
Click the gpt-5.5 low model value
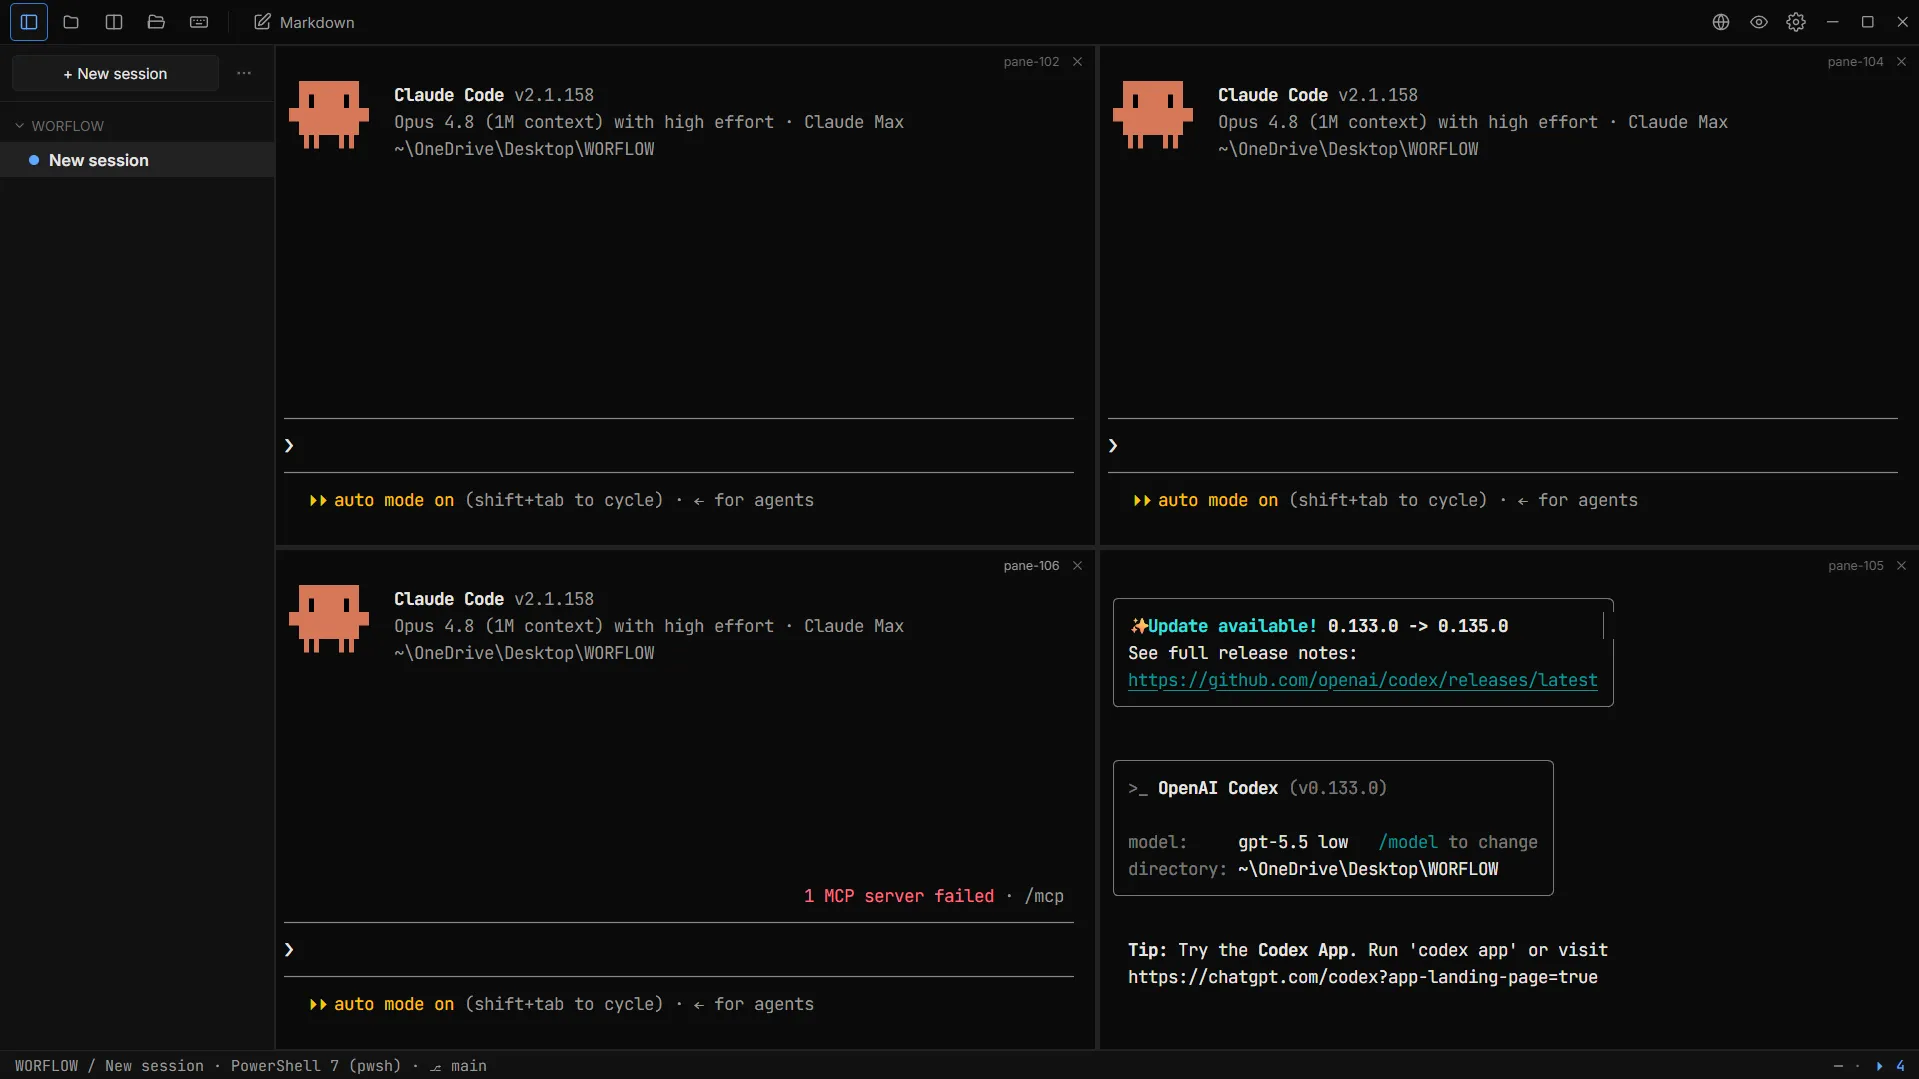[1293, 842]
